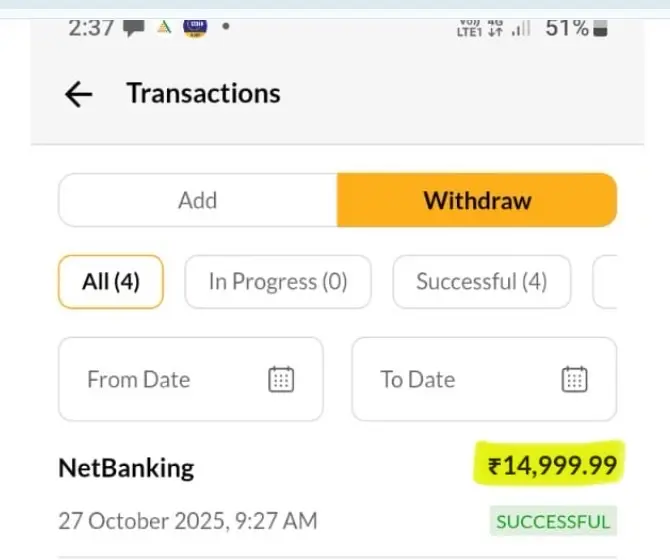Open the To Date calendar icon
The width and height of the screenshot is (670, 560).
(x=574, y=379)
